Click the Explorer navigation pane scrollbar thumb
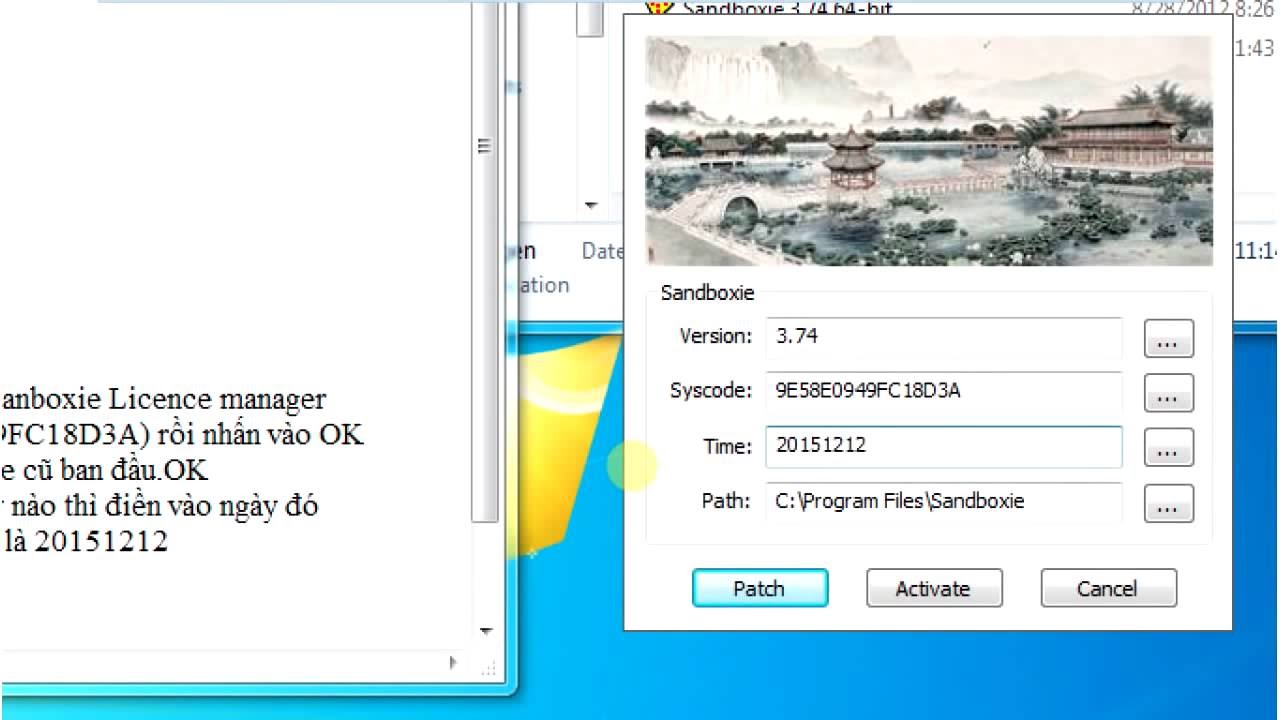This screenshot has width=1280, height=720. click(591, 18)
